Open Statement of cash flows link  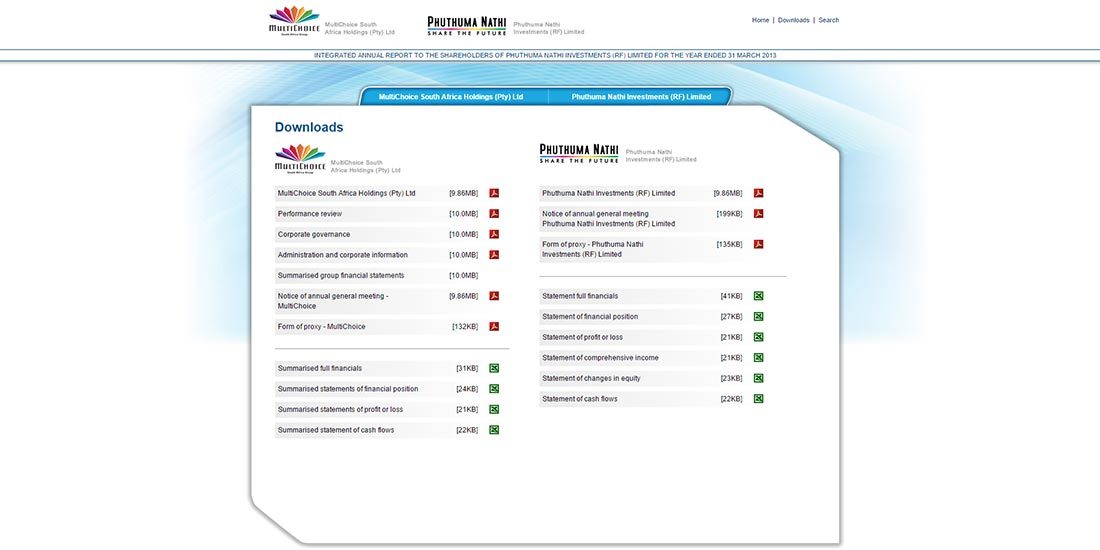[x=579, y=398]
